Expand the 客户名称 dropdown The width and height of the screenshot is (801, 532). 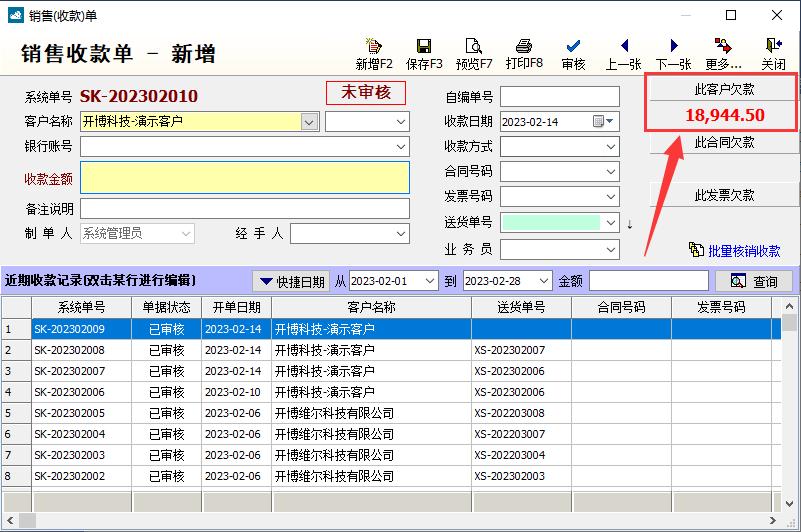click(x=309, y=122)
